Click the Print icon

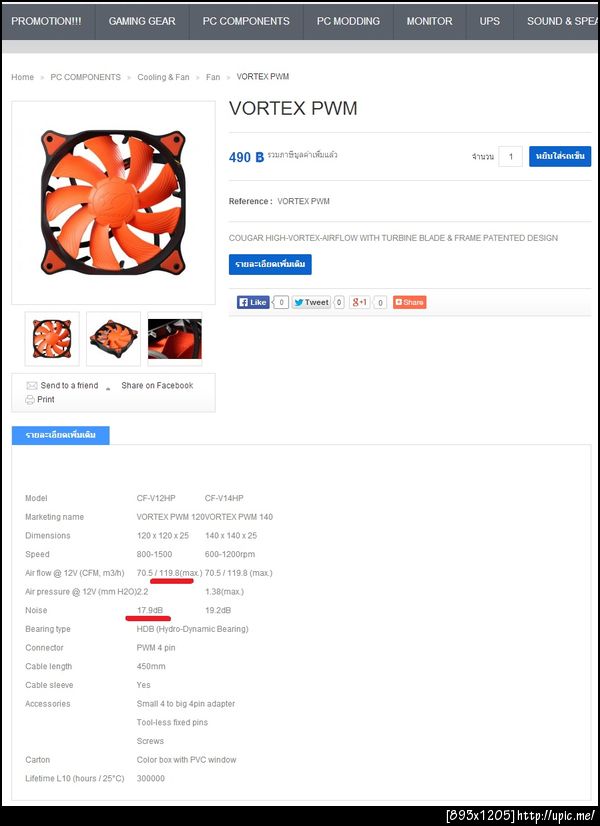(30, 400)
